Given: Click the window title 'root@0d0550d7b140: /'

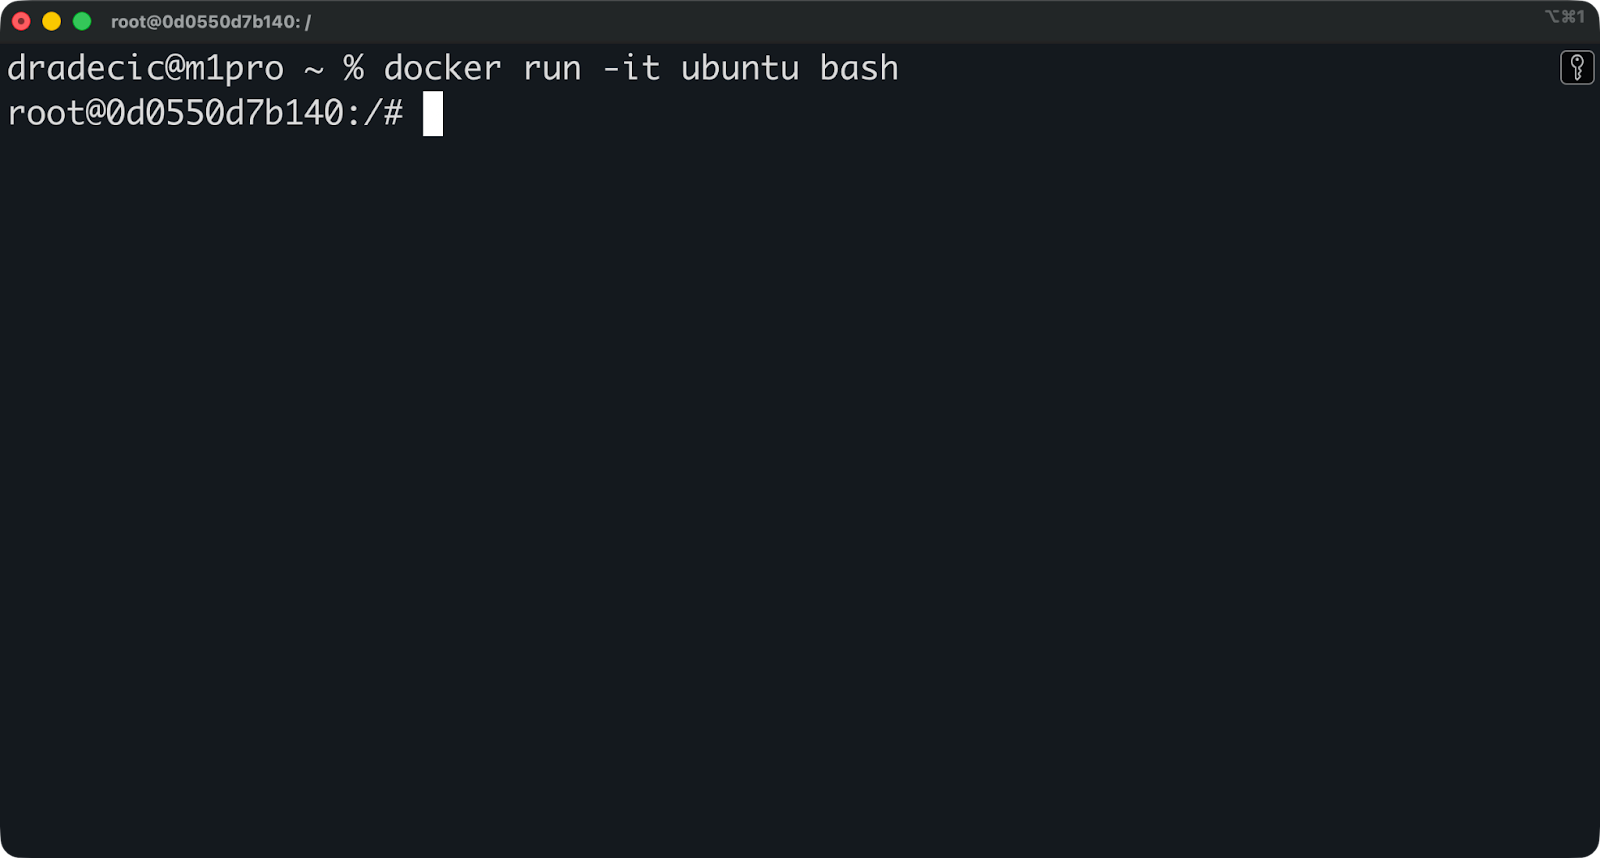Looking at the screenshot, I should tap(210, 20).
